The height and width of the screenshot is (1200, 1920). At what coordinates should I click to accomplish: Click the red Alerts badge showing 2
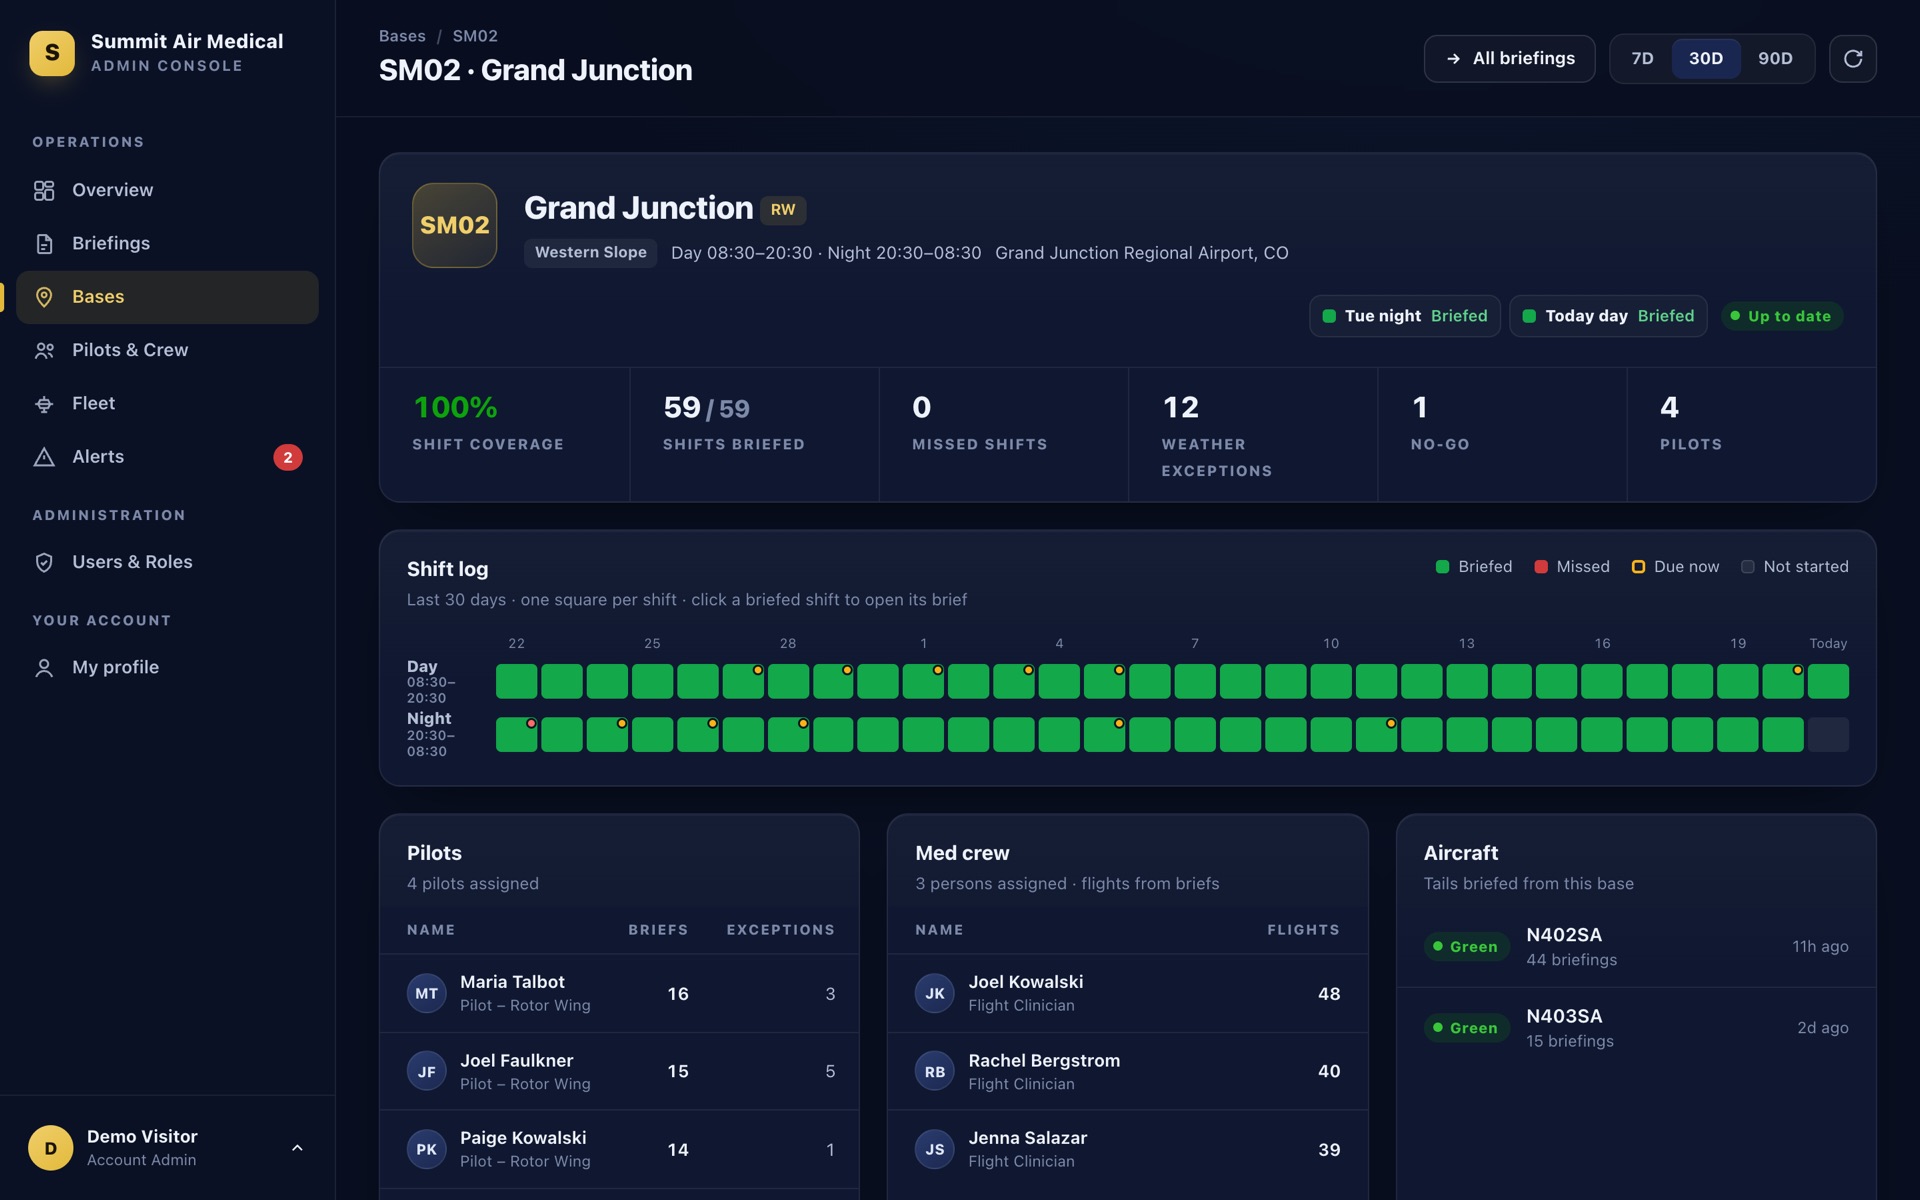288,457
